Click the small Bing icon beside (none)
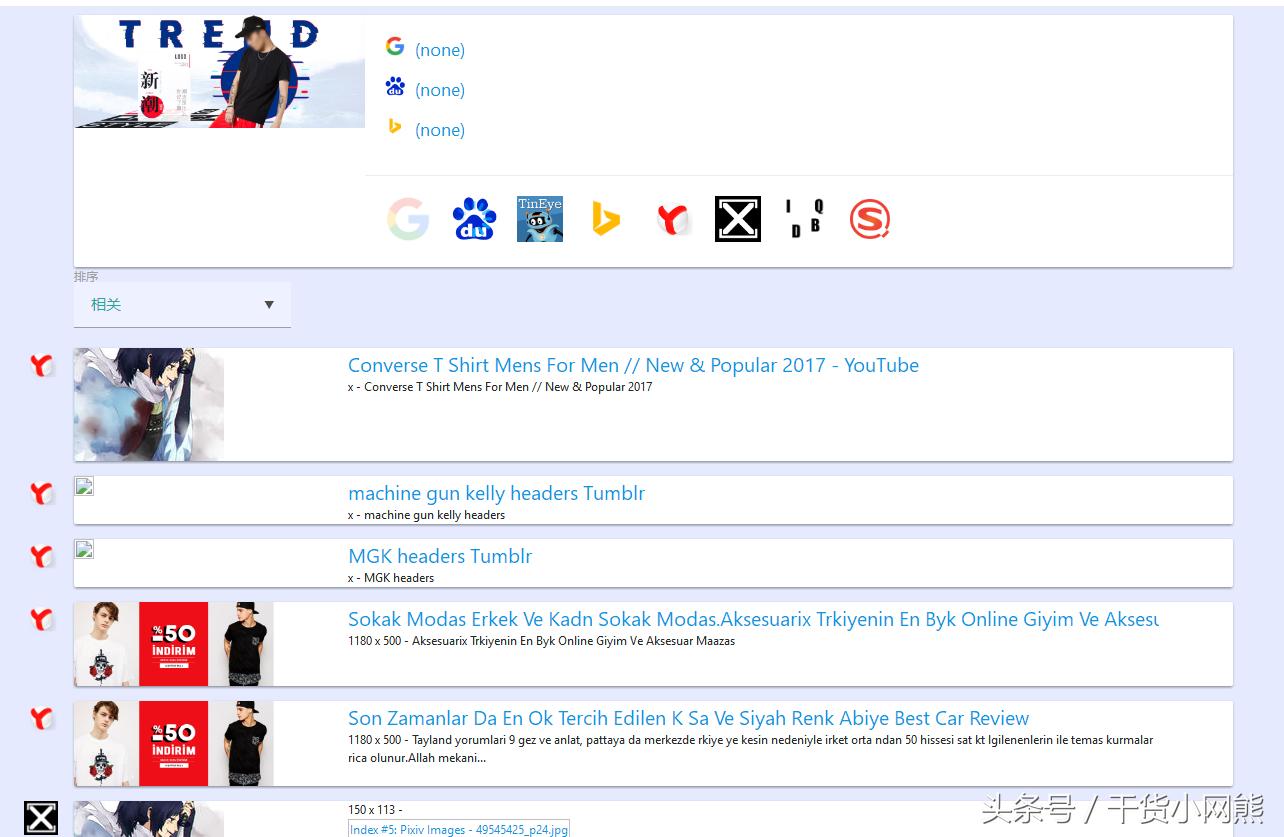Viewport: 1284px width, 837px height. tap(395, 126)
